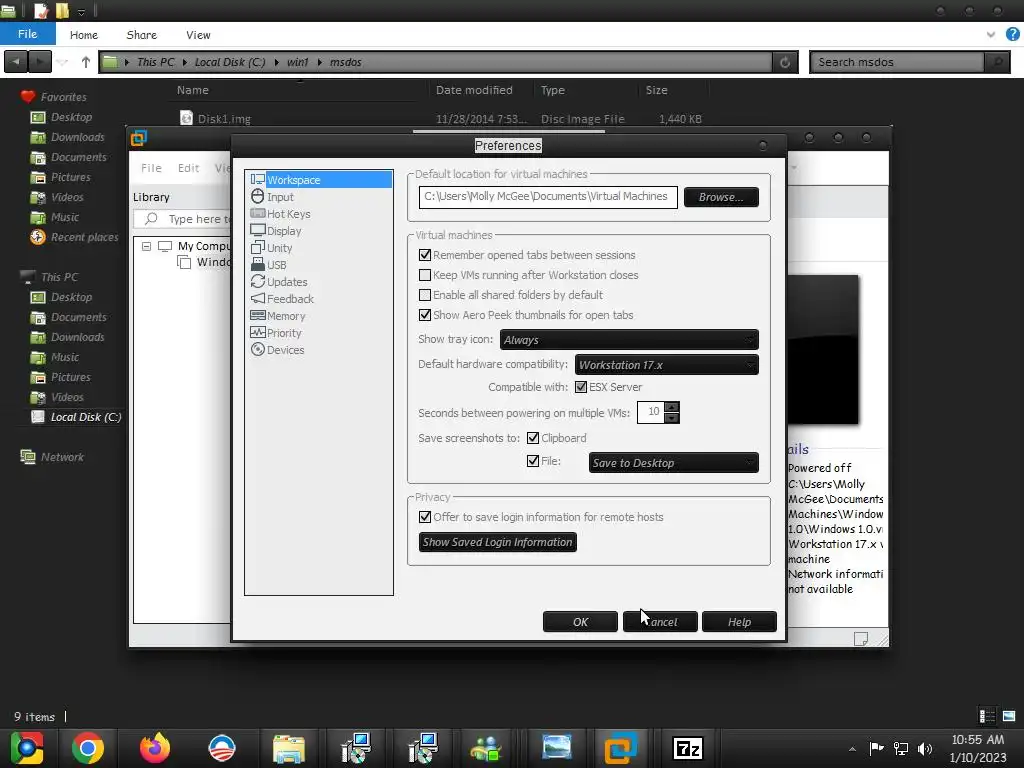1024x768 pixels.
Task: Open the Explorer File tab
Action: [x=27, y=34]
